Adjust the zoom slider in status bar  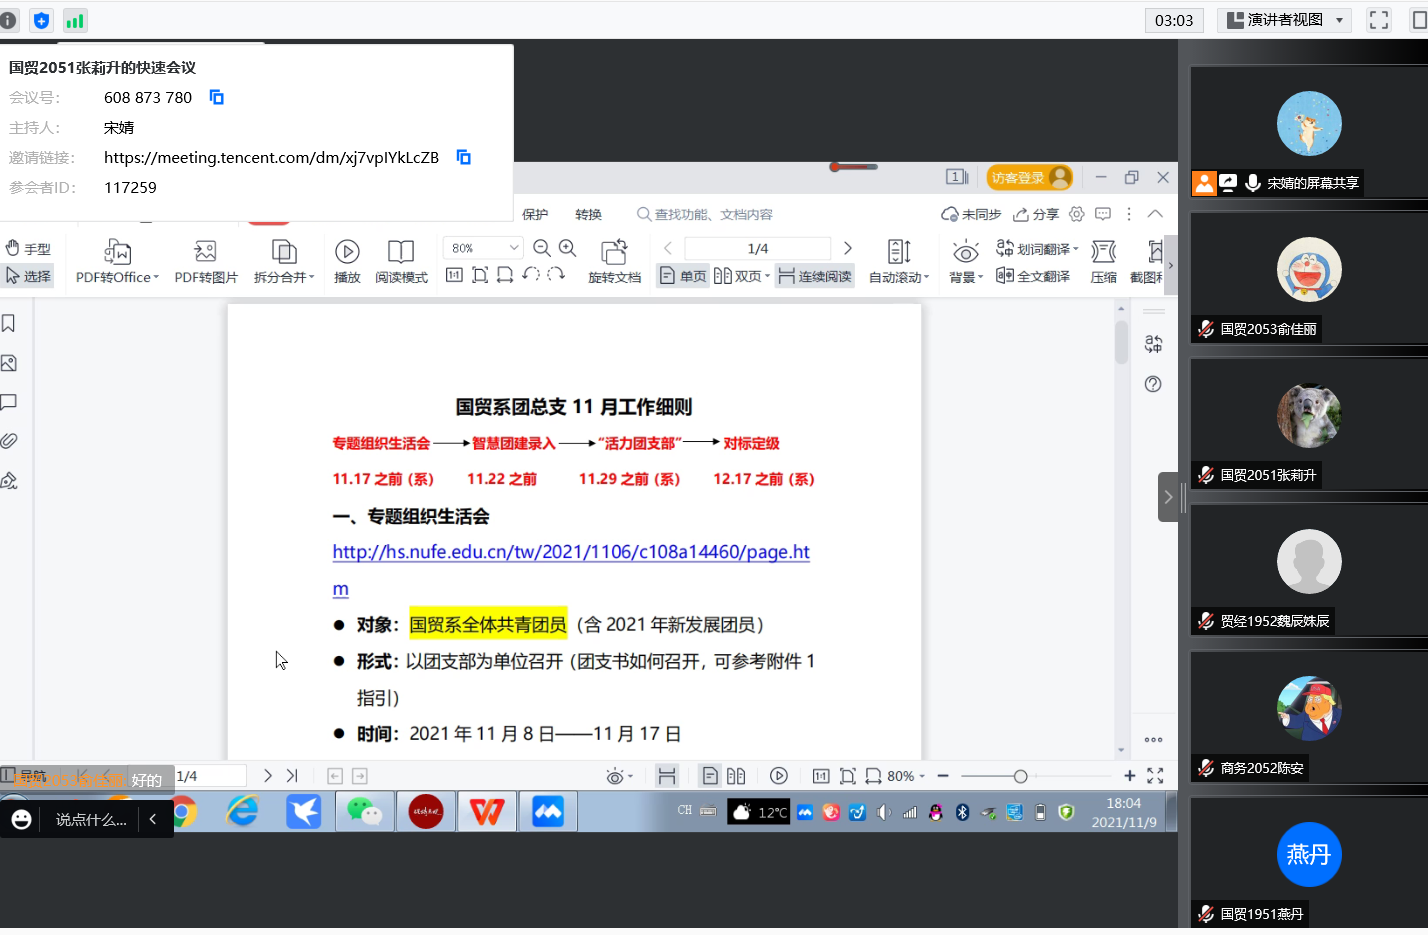tap(1020, 776)
